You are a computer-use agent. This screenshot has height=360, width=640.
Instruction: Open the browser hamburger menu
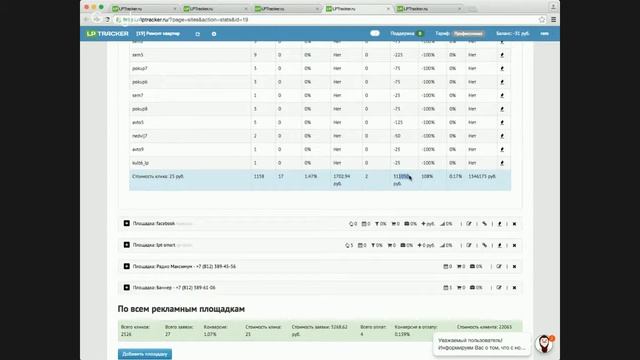pos(553,20)
